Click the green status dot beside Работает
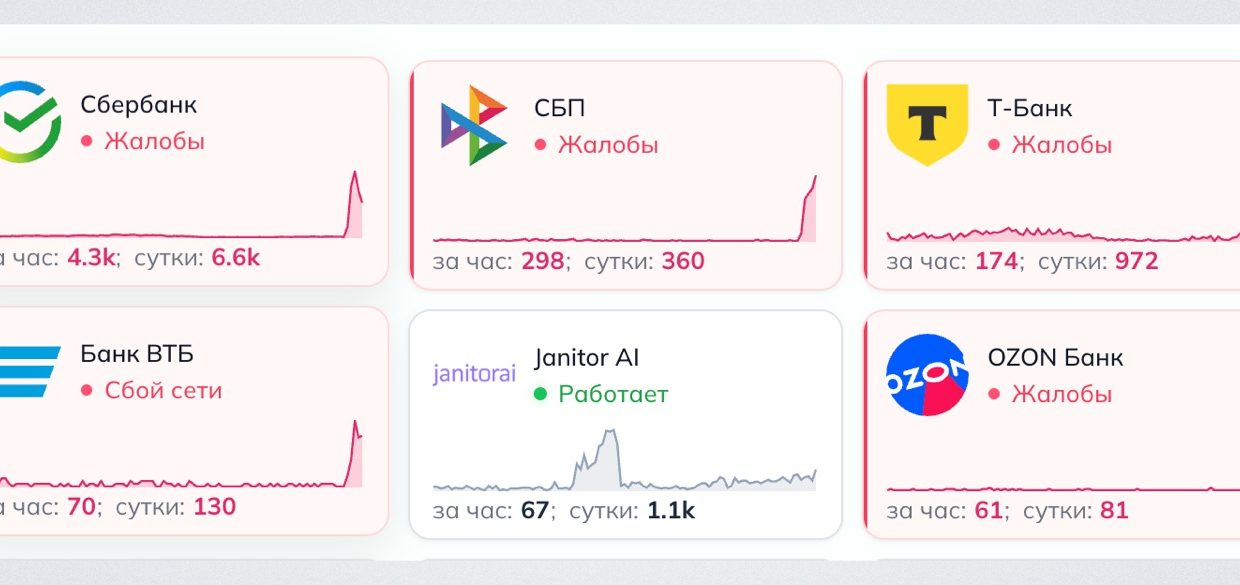The image size is (1240, 585). [542, 394]
